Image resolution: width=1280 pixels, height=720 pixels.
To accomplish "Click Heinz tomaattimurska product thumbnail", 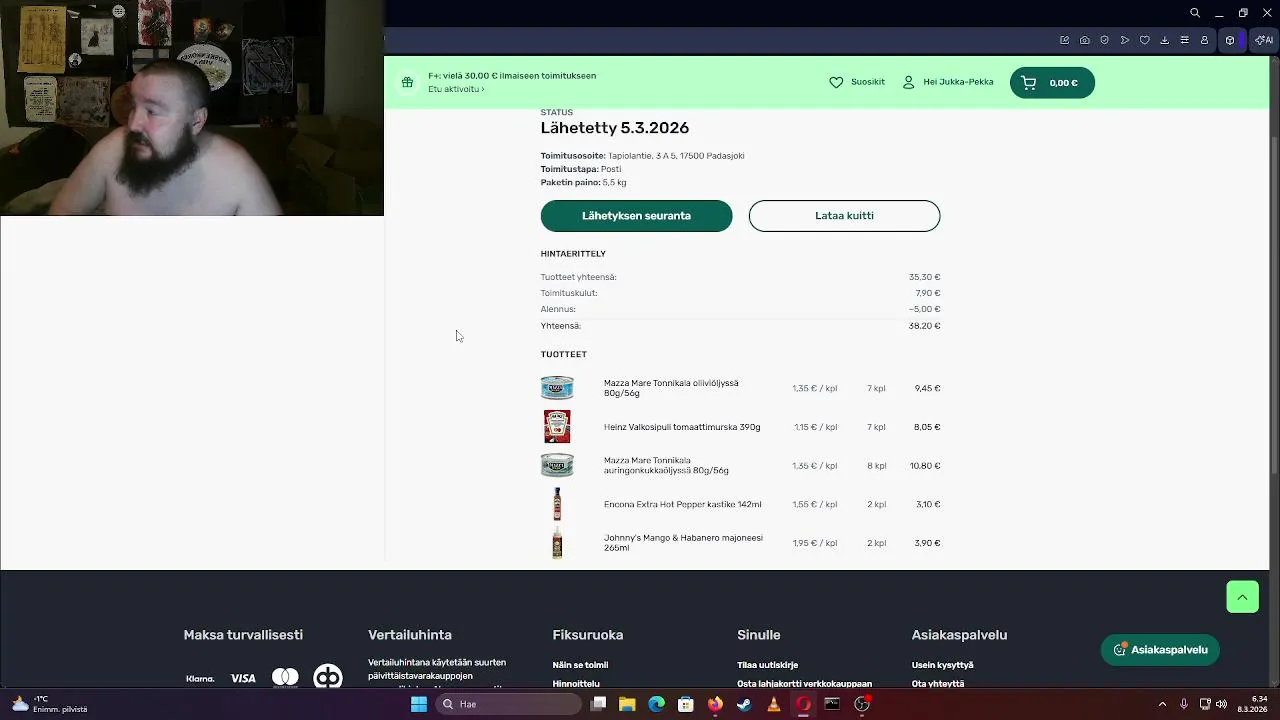I will click(x=557, y=426).
